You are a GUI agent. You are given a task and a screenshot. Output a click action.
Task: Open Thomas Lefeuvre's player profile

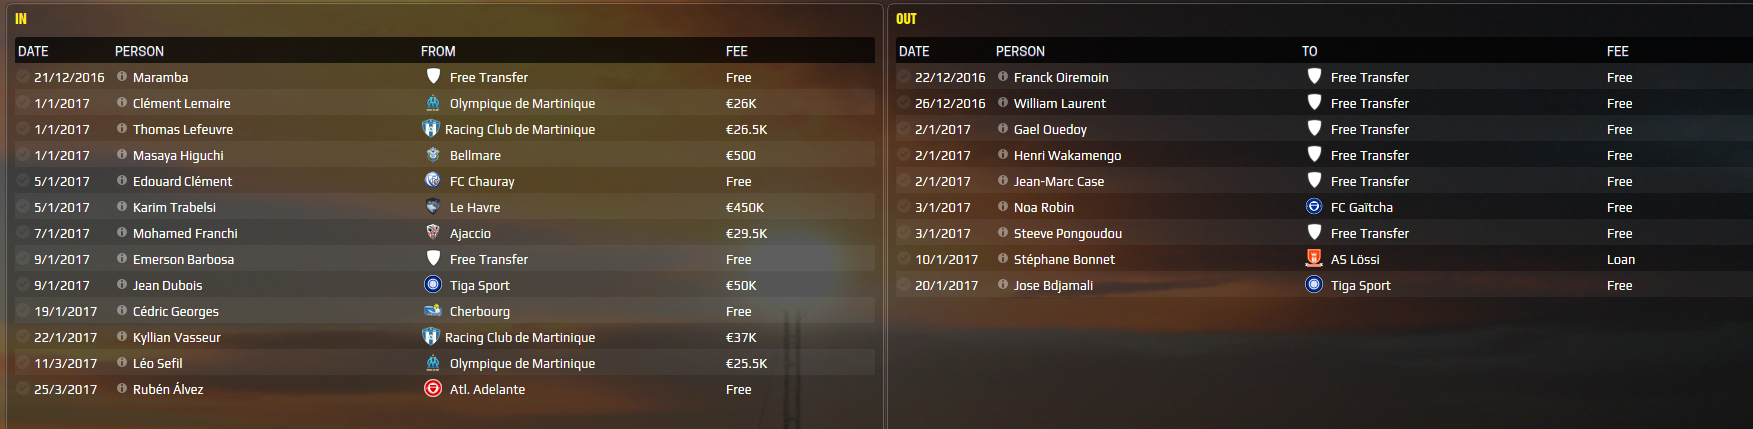pos(183,129)
